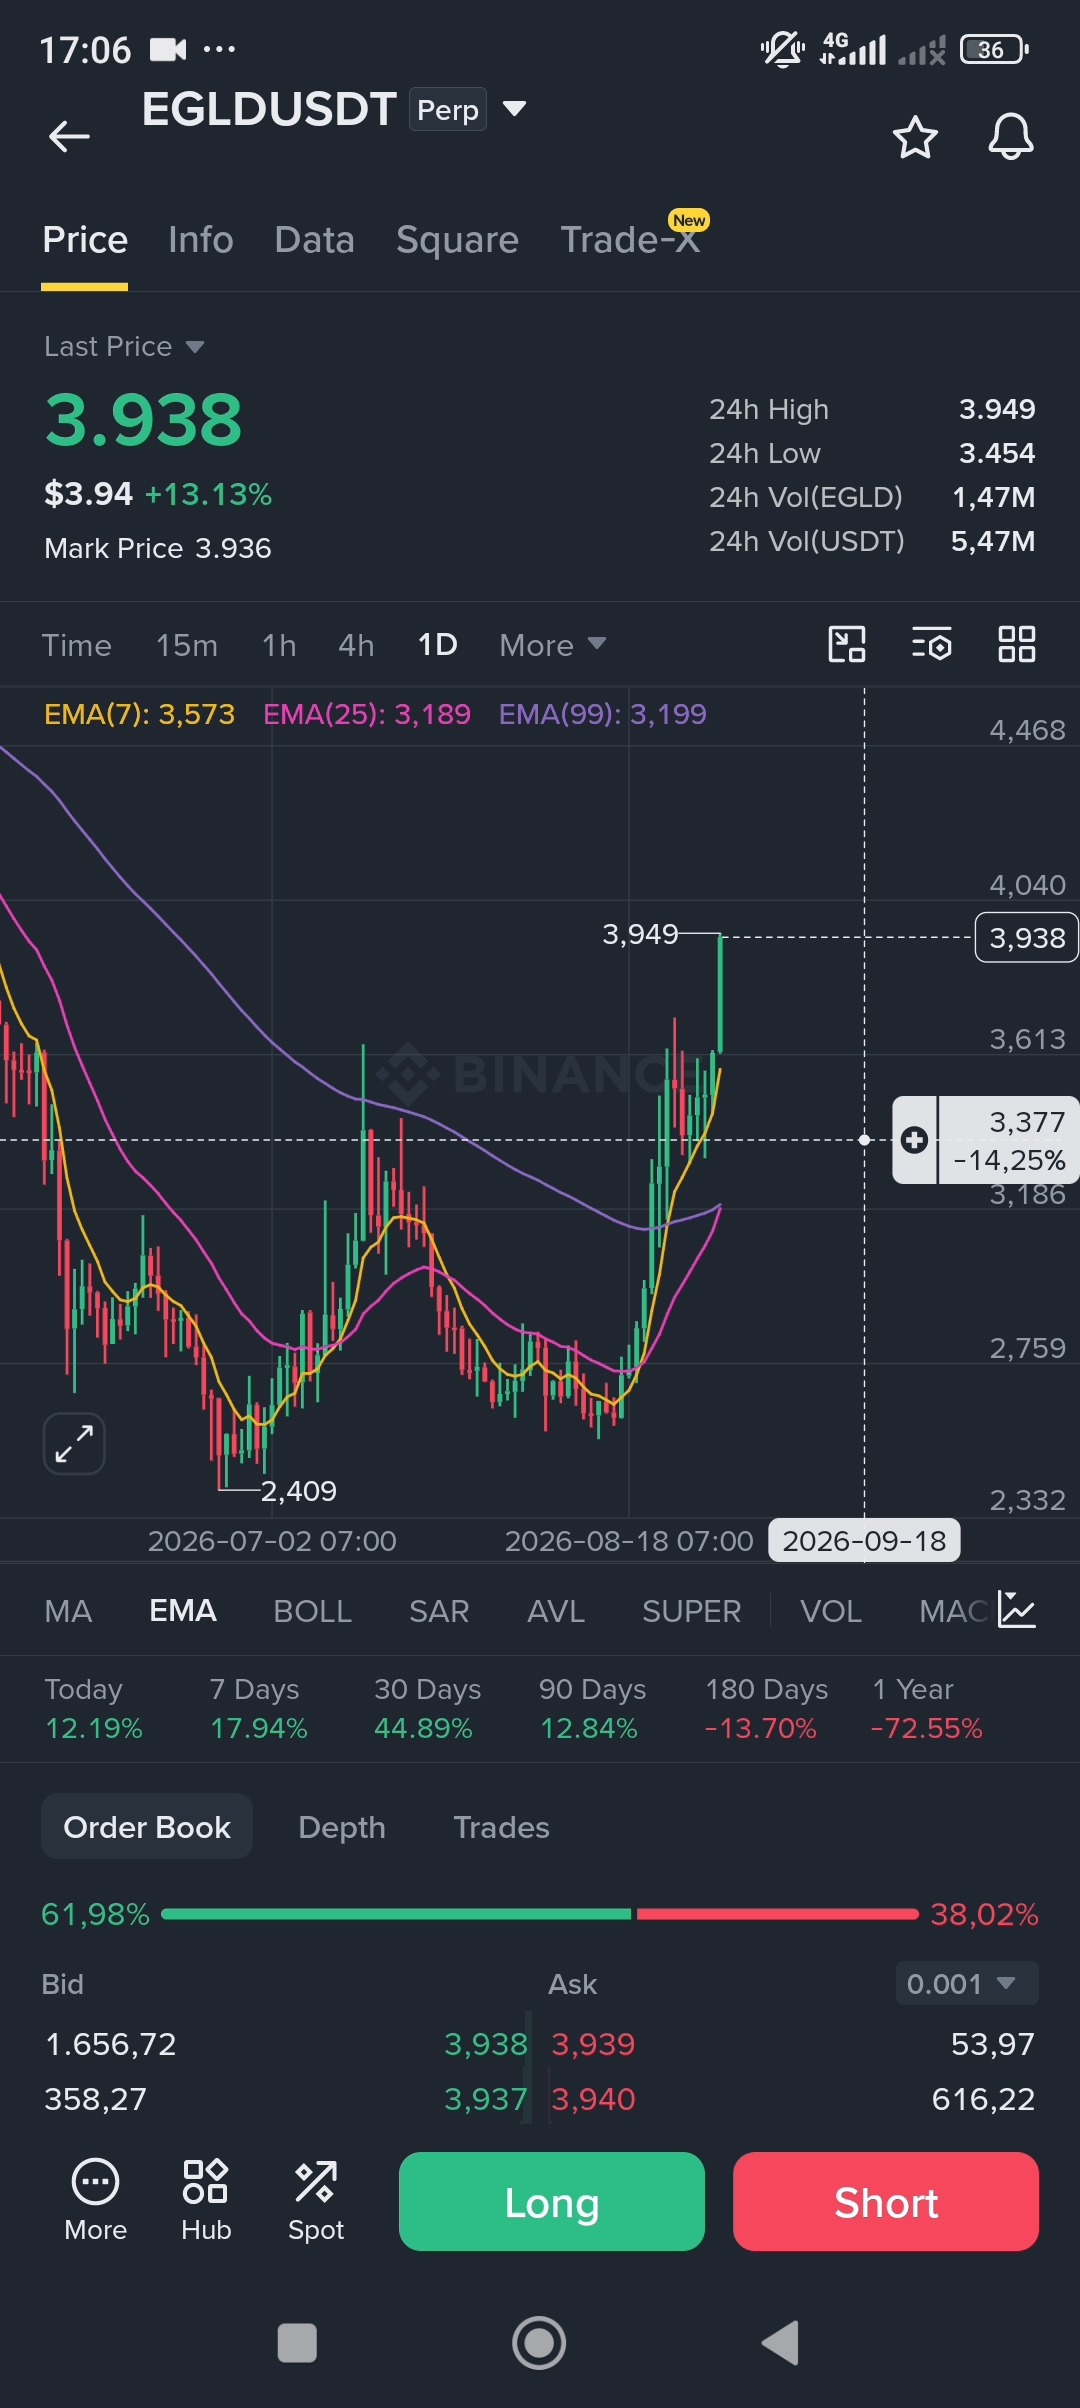
Task: Open the Trades tab
Action: point(502,1827)
